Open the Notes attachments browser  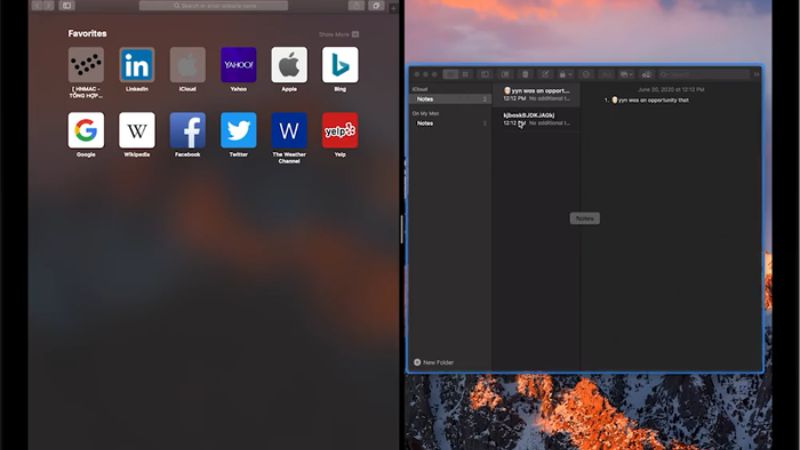coord(505,74)
